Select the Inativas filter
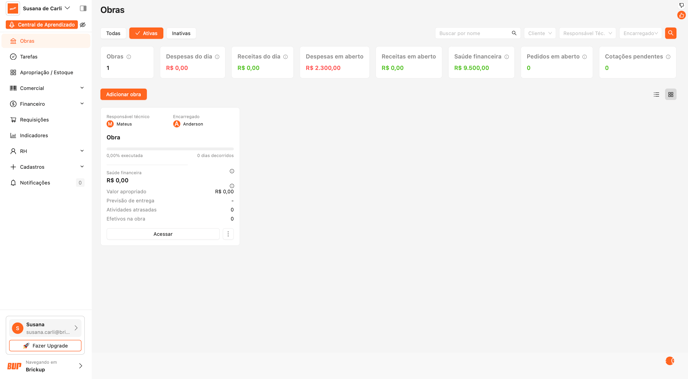This screenshot has width=688, height=379. coord(181,33)
